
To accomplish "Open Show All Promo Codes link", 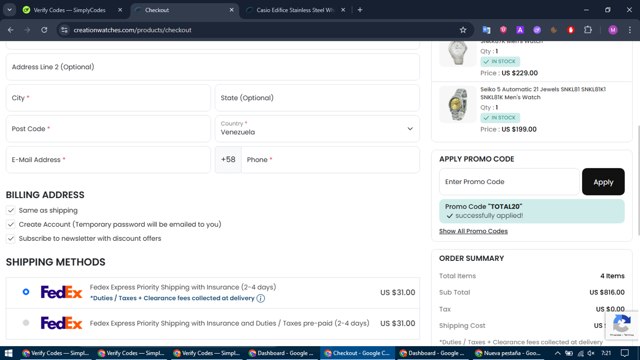I will [473, 231].
